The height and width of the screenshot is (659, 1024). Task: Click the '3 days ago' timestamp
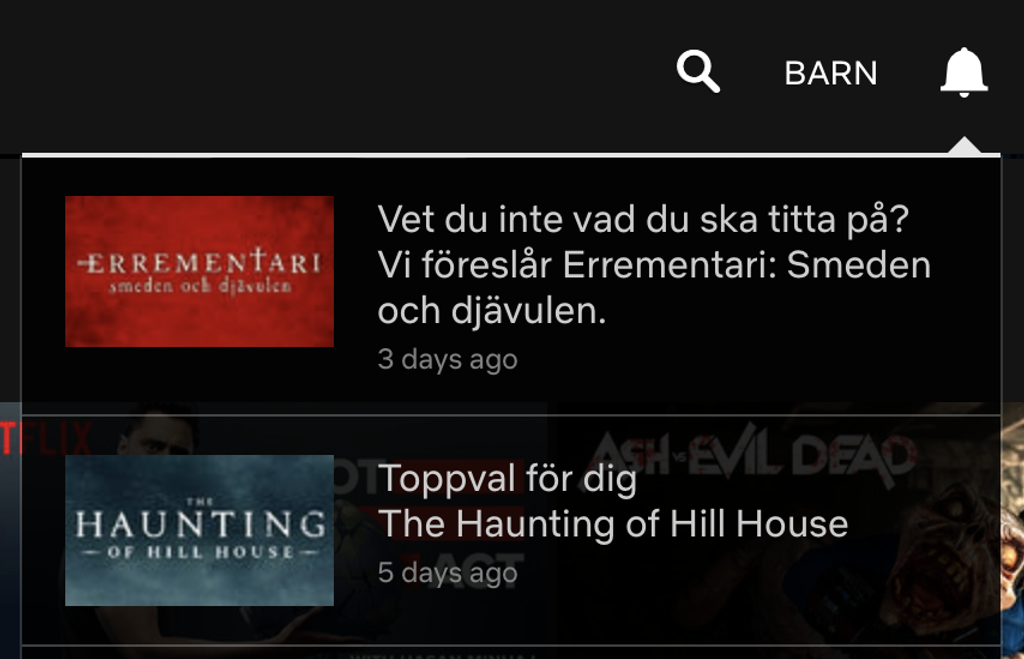coord(447,359)
